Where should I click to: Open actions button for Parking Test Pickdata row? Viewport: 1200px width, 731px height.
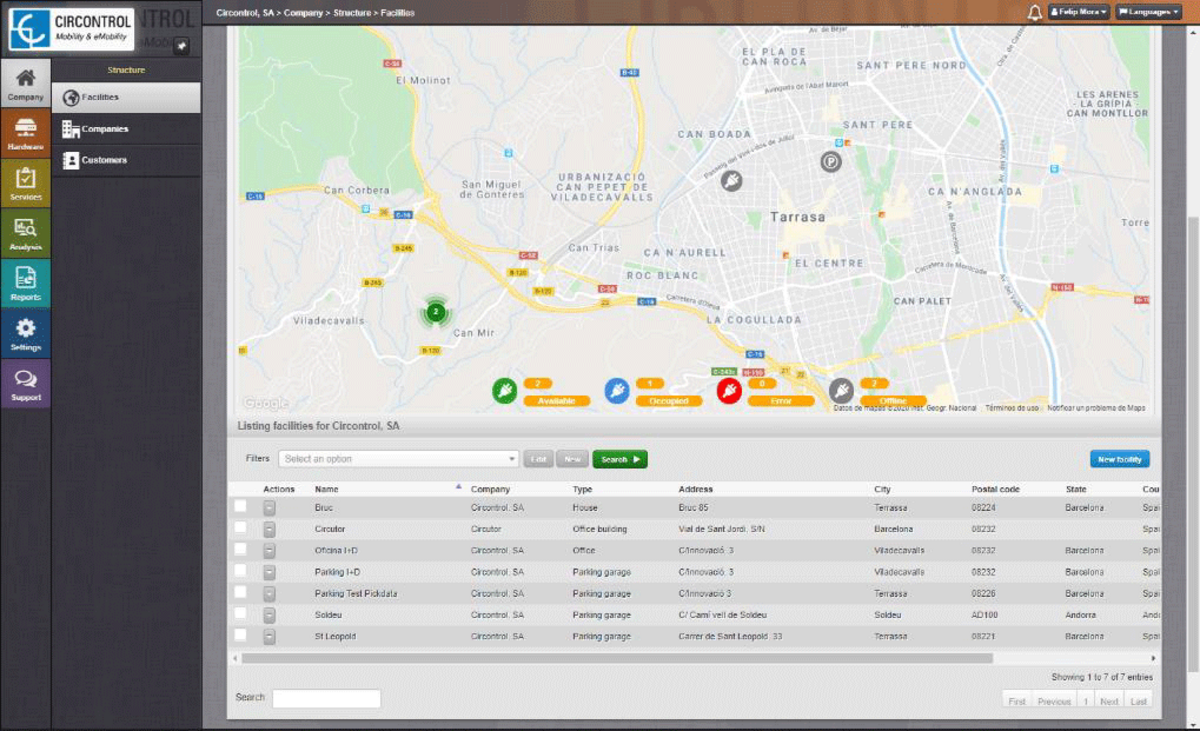(x=269, y=594)
